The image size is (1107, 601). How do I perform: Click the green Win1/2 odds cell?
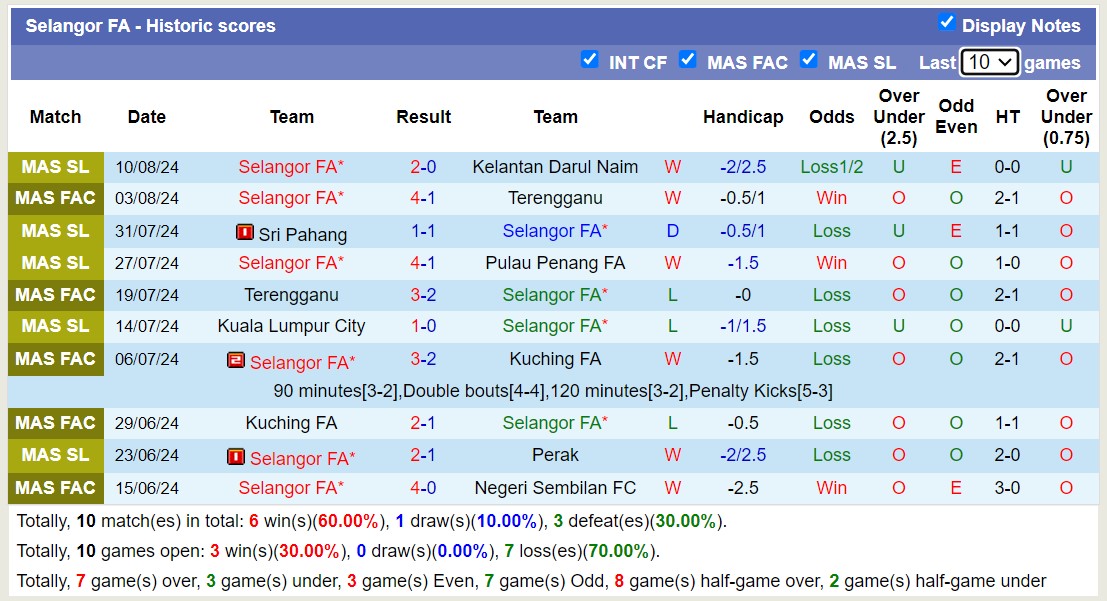click(831, 167)
